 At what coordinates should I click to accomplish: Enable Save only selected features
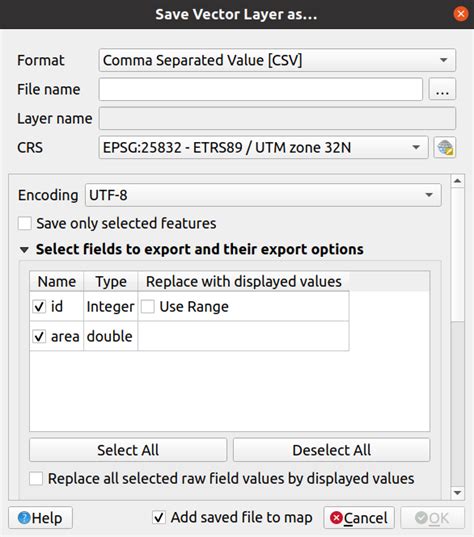coord(25,223)
